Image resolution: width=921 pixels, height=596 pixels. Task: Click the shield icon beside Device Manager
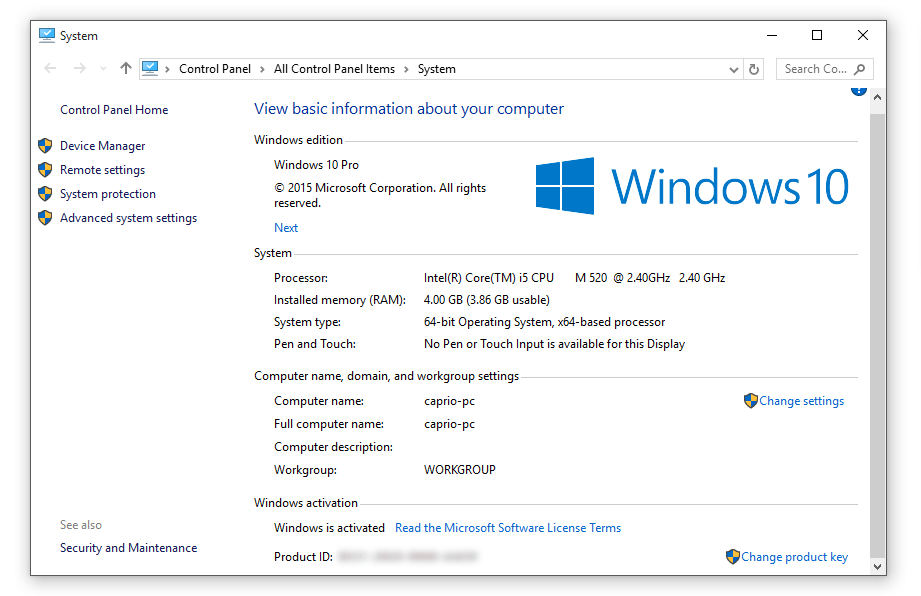coord(45,146)
